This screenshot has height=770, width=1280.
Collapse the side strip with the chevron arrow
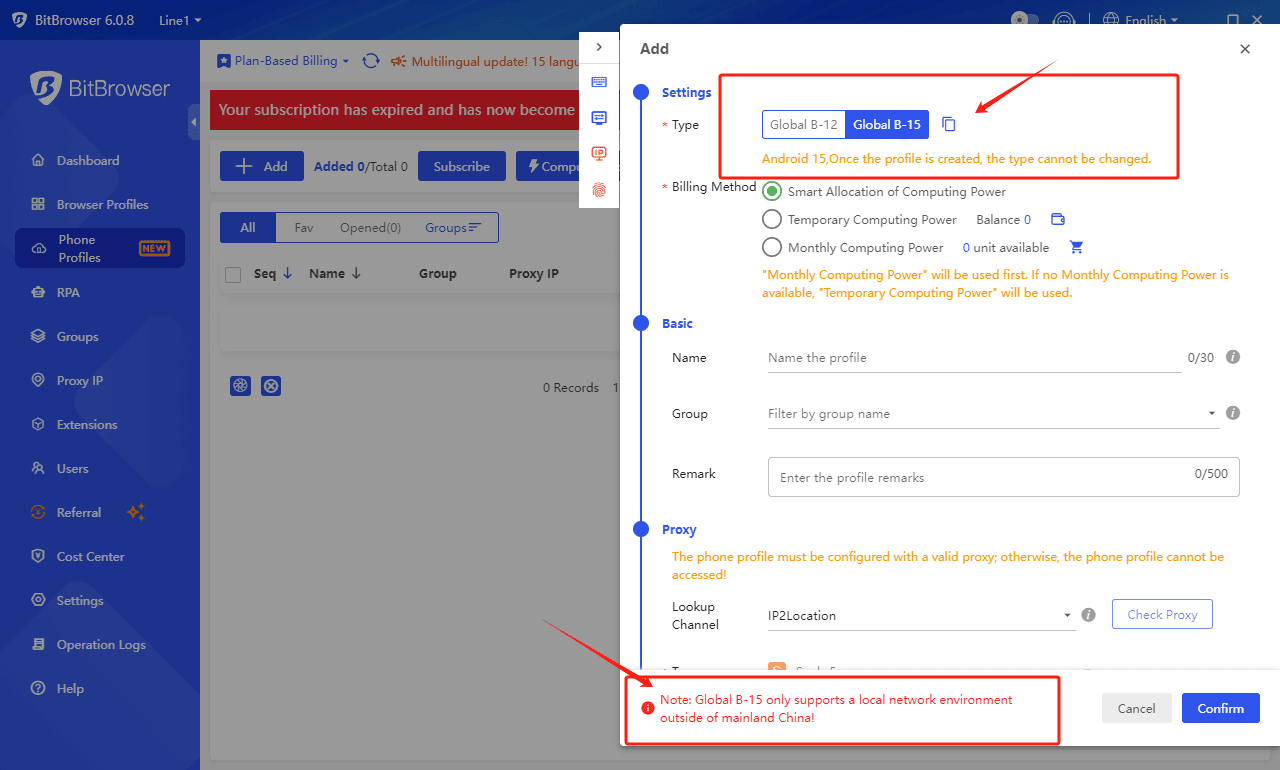[599, 47]
